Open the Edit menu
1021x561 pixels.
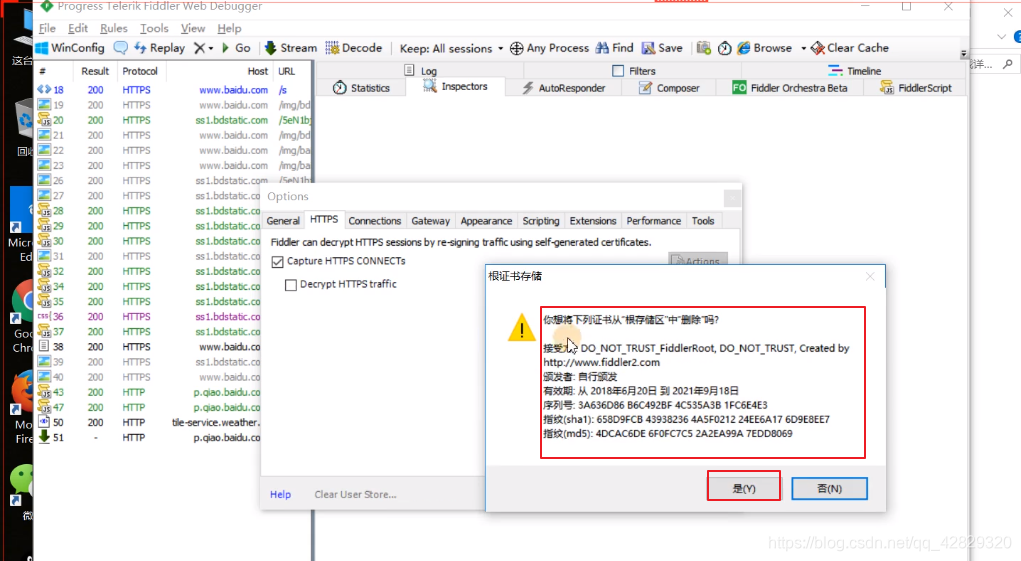point(77,29)
